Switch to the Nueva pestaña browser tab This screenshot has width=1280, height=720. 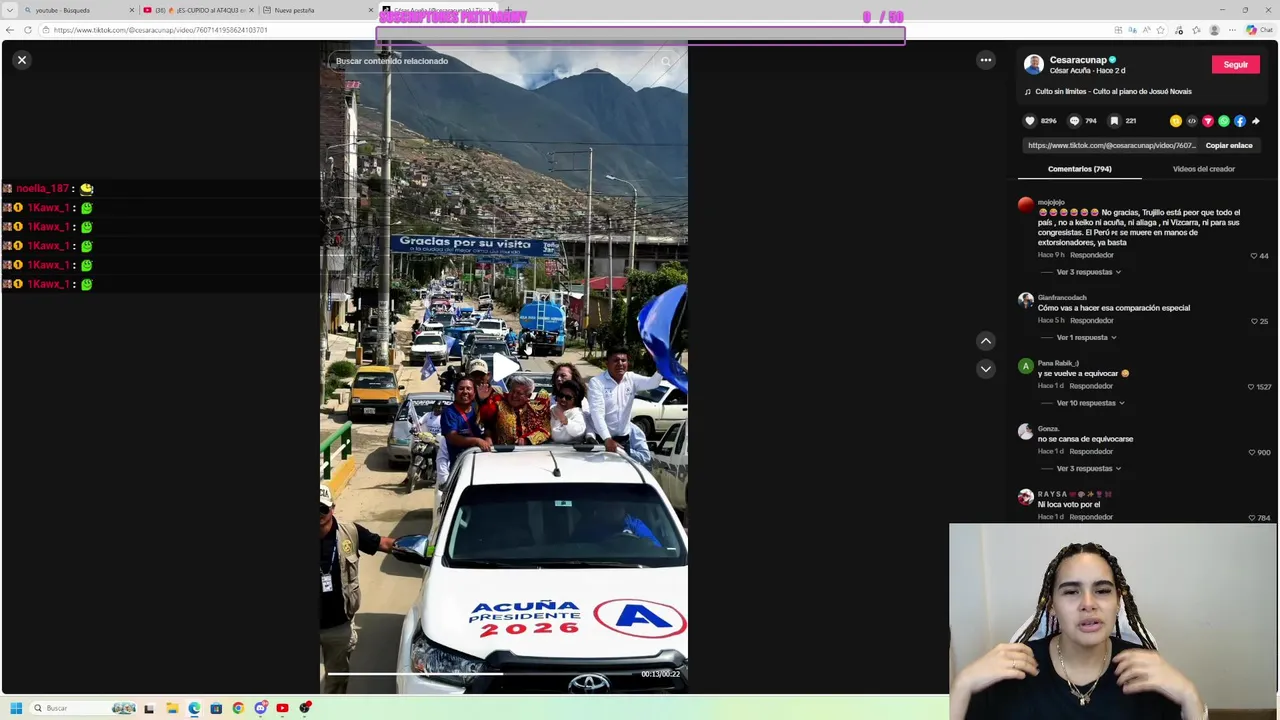(315, 10)
